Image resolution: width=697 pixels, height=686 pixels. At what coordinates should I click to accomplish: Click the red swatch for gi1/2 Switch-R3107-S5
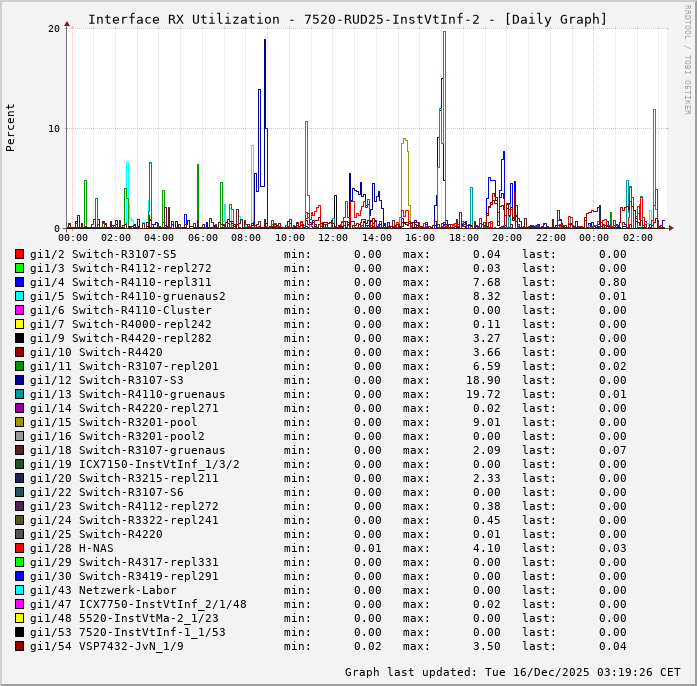point(19,254)
